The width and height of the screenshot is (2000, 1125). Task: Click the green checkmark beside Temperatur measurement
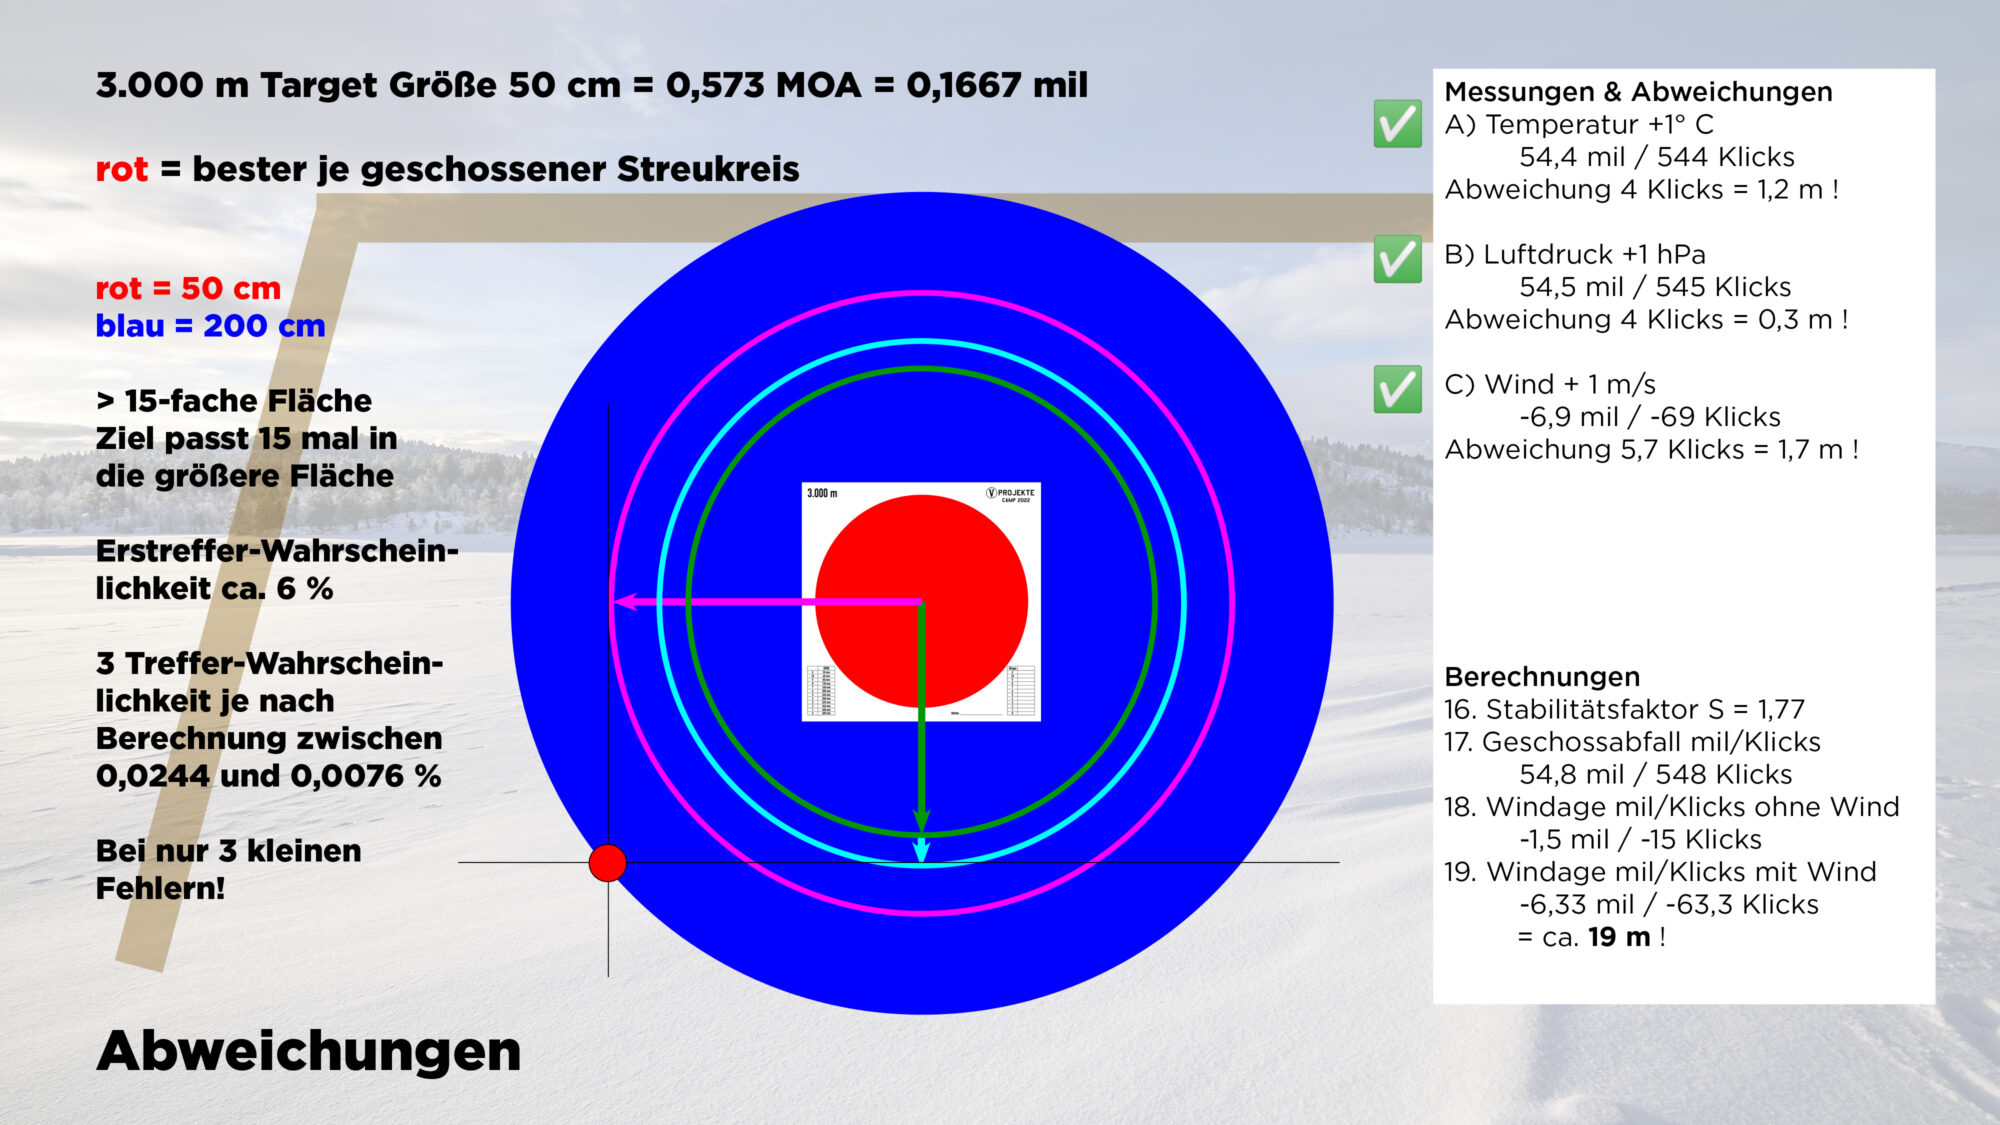click(1397, 125)
